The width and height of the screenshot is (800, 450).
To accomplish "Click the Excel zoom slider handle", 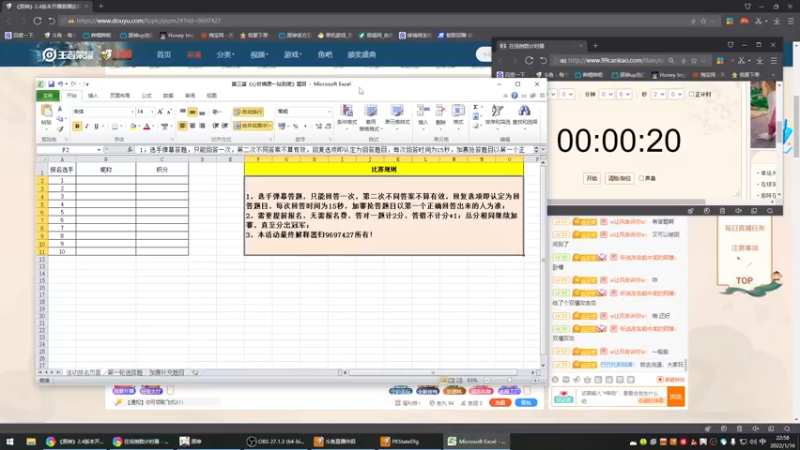I will click(x=509, y=380).
